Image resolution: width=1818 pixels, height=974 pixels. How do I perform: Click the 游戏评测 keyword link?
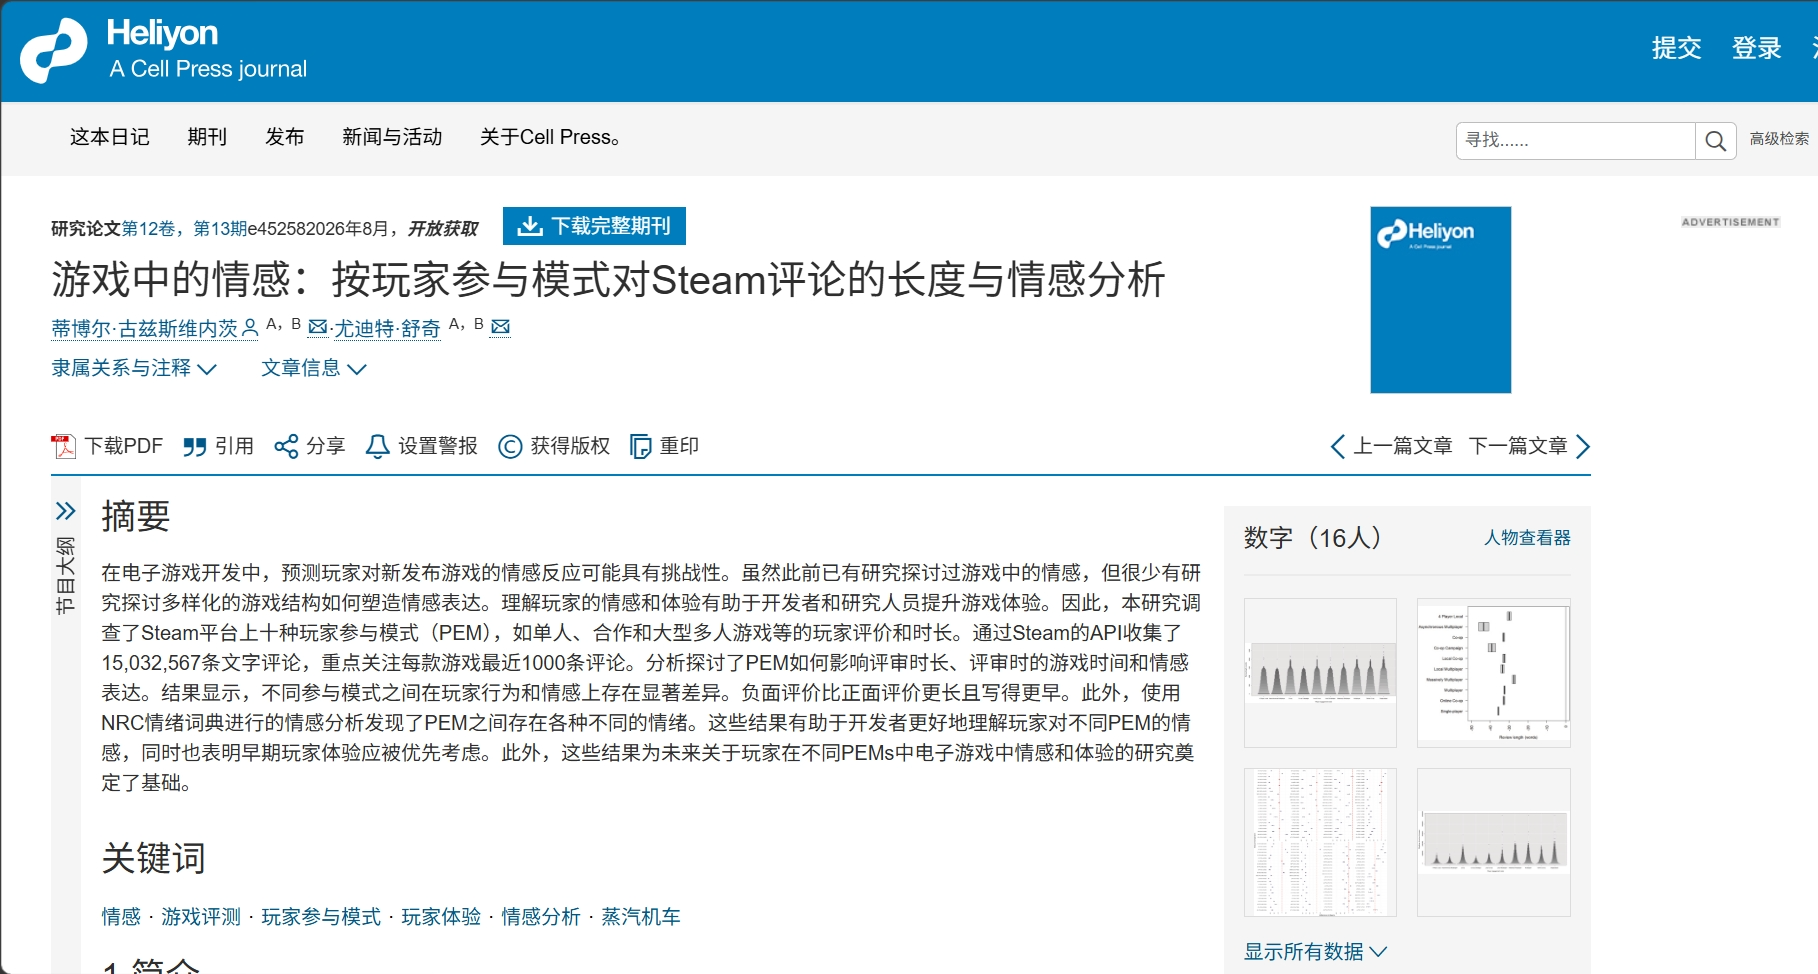(x=201, y=917)
